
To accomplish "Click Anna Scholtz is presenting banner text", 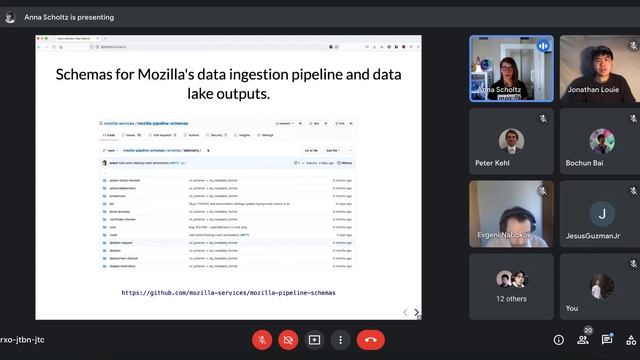I will point(69,17).
